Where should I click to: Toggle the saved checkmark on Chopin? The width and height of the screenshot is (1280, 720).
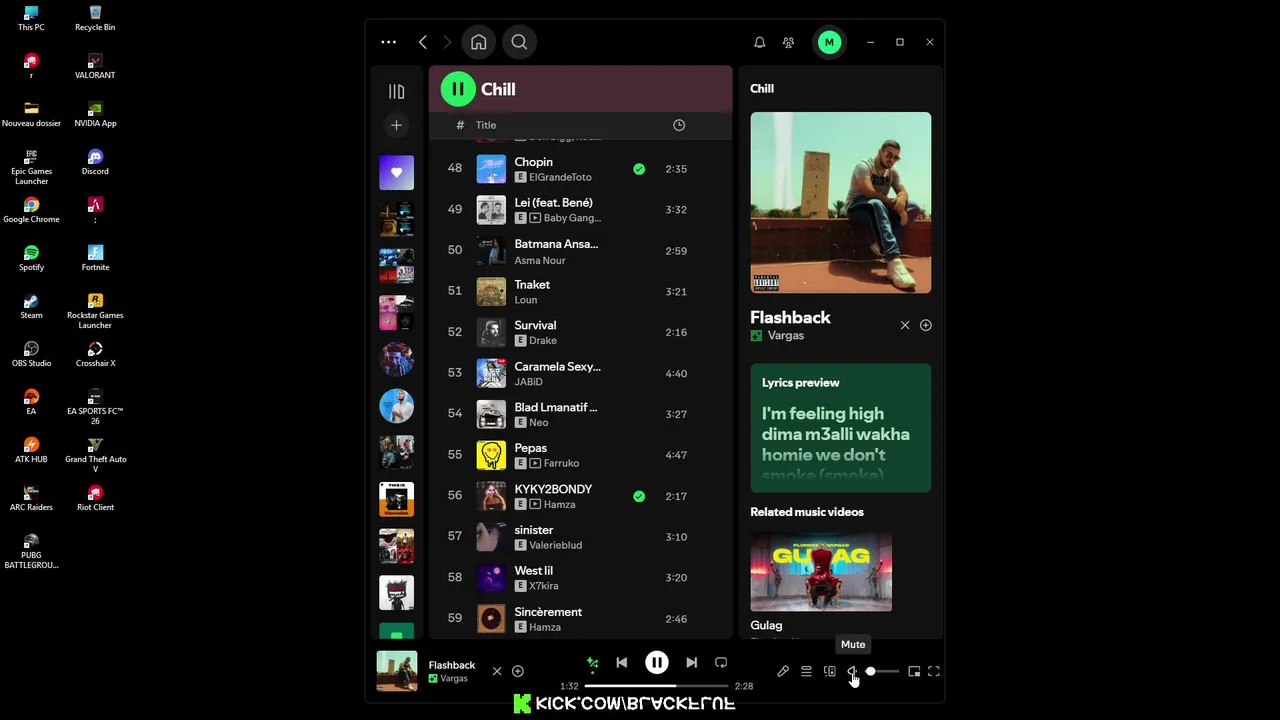(639, 169)
